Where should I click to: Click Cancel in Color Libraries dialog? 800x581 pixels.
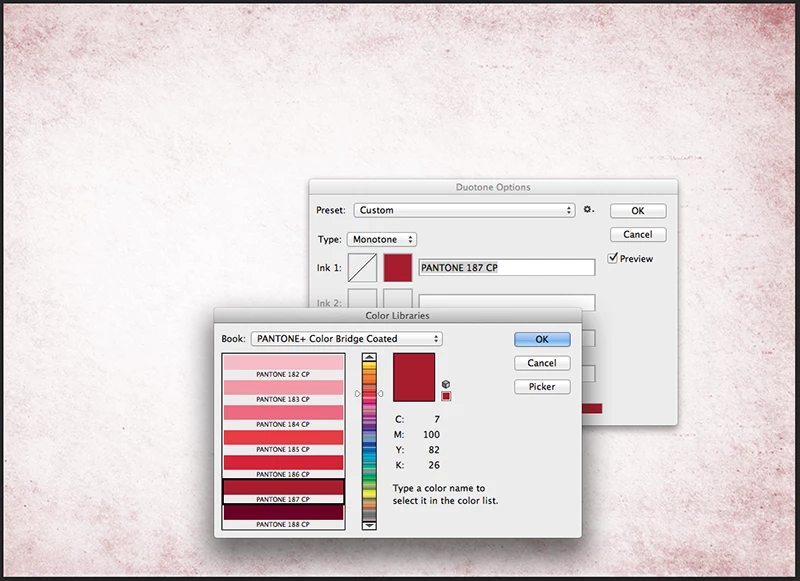click(542, 363)
